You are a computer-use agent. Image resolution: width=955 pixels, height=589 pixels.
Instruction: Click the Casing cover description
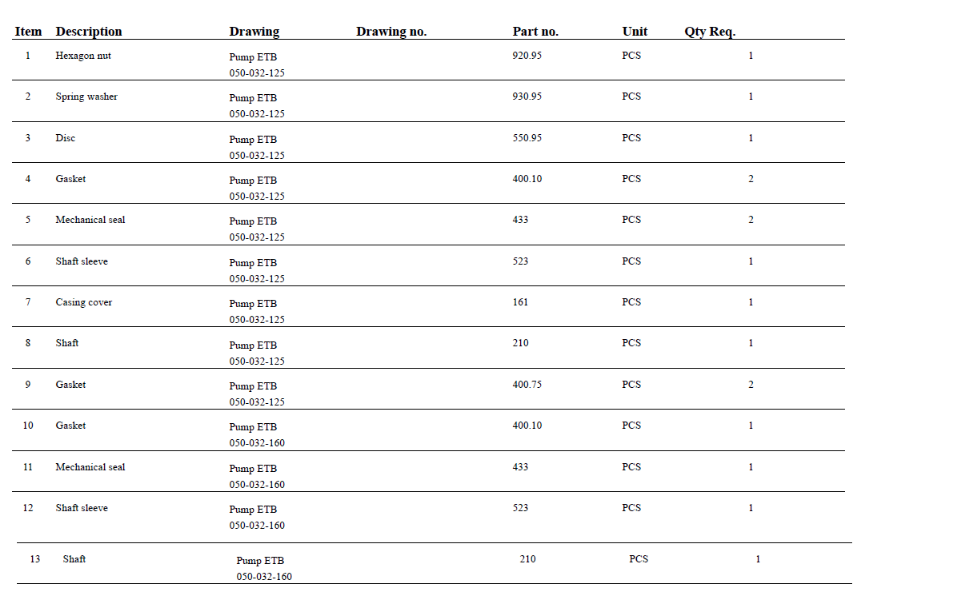click(84, 302)
